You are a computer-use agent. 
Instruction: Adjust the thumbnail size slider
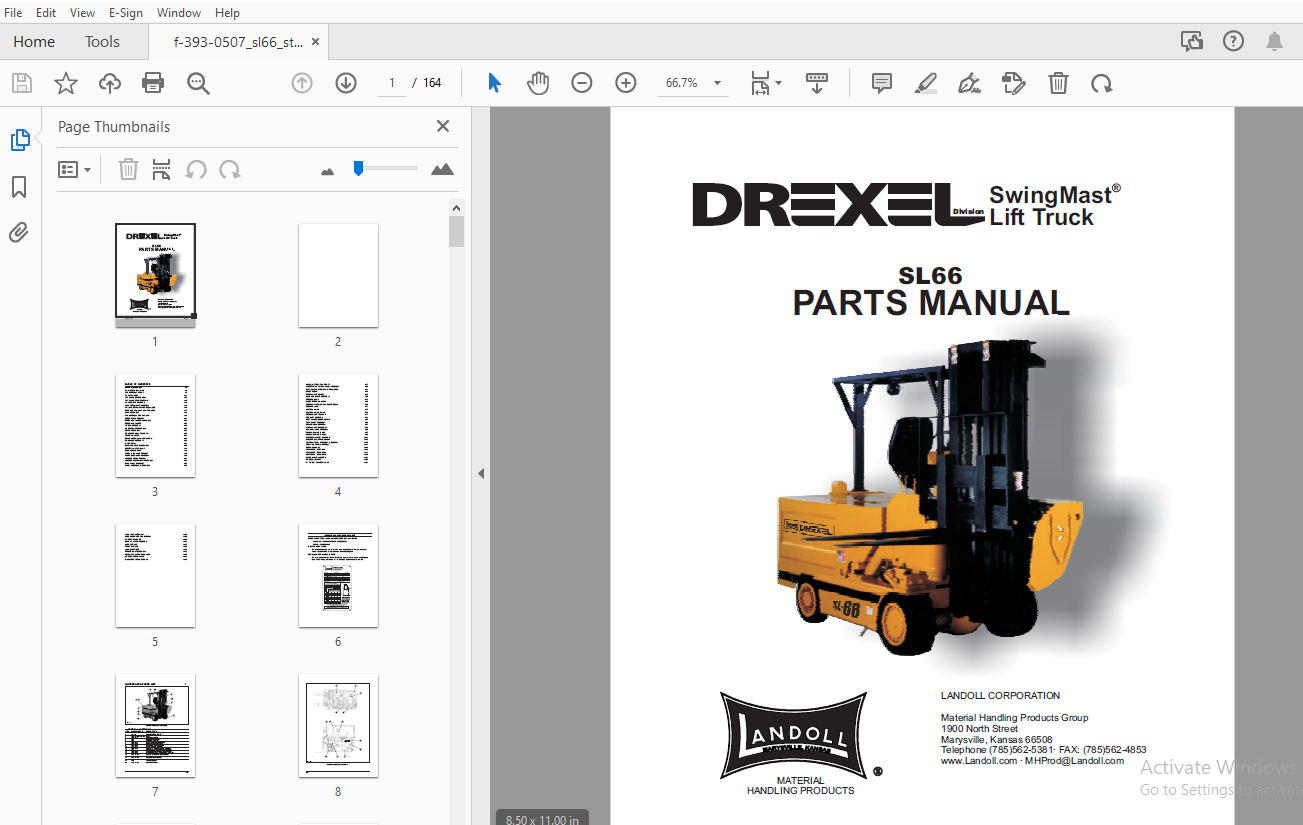click(x=358, y=168)
